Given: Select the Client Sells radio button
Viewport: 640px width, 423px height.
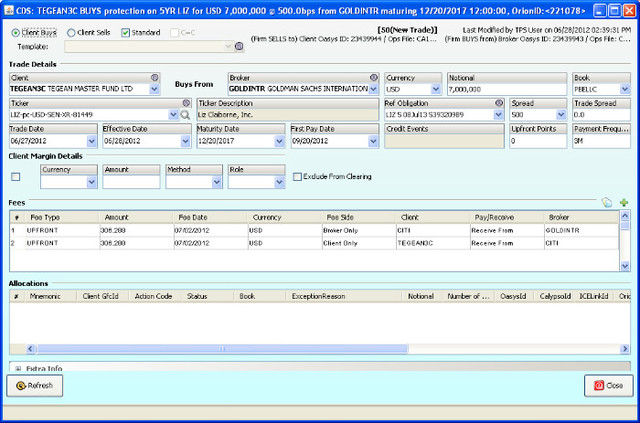Looking at the screenshot, I should (x=71, y=33).
